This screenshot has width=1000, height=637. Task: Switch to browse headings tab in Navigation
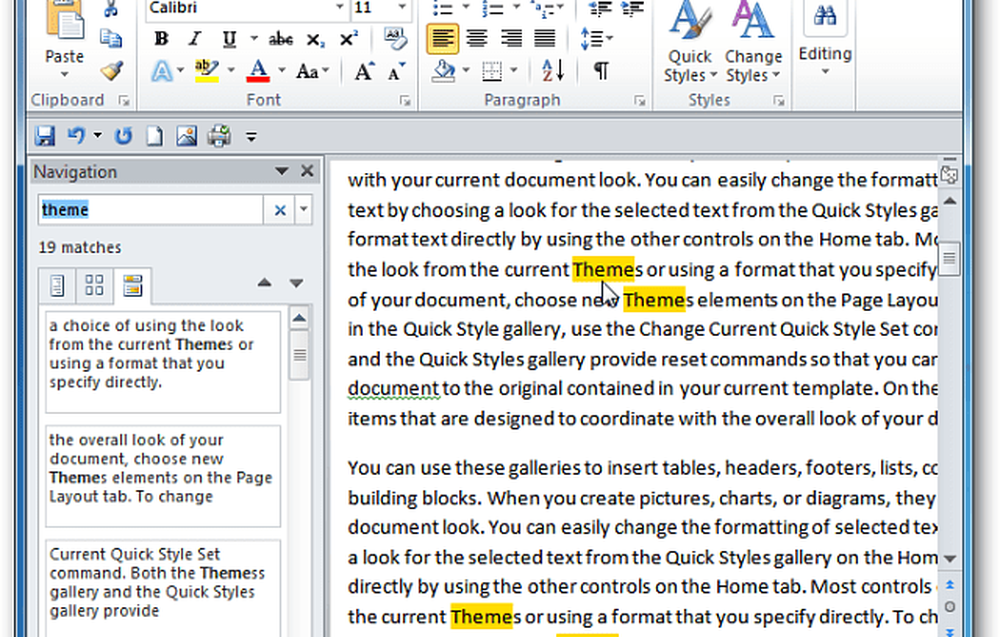click(57, 286)
